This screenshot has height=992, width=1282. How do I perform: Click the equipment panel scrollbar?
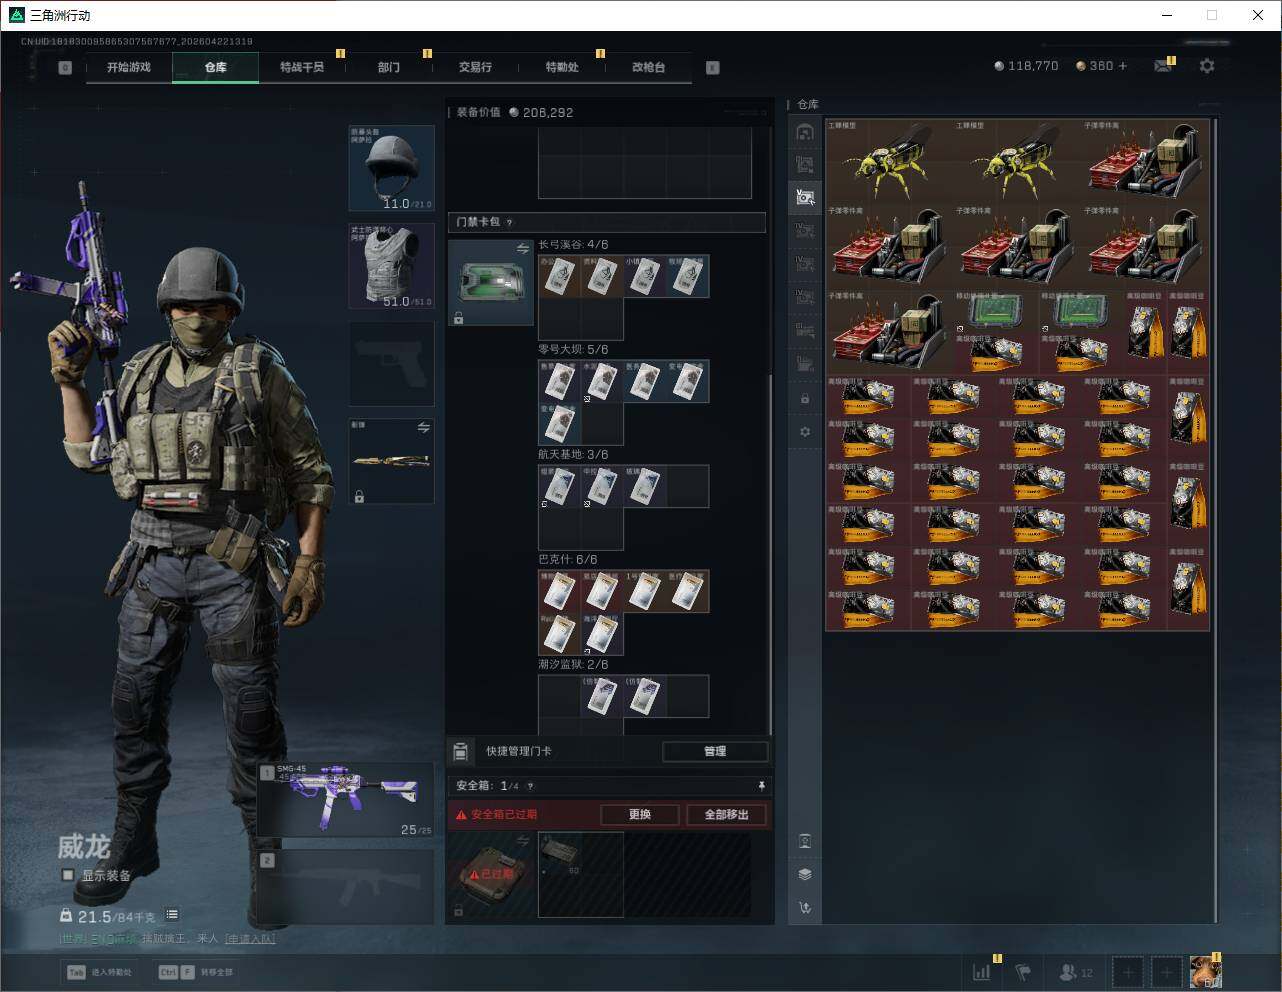770,555
